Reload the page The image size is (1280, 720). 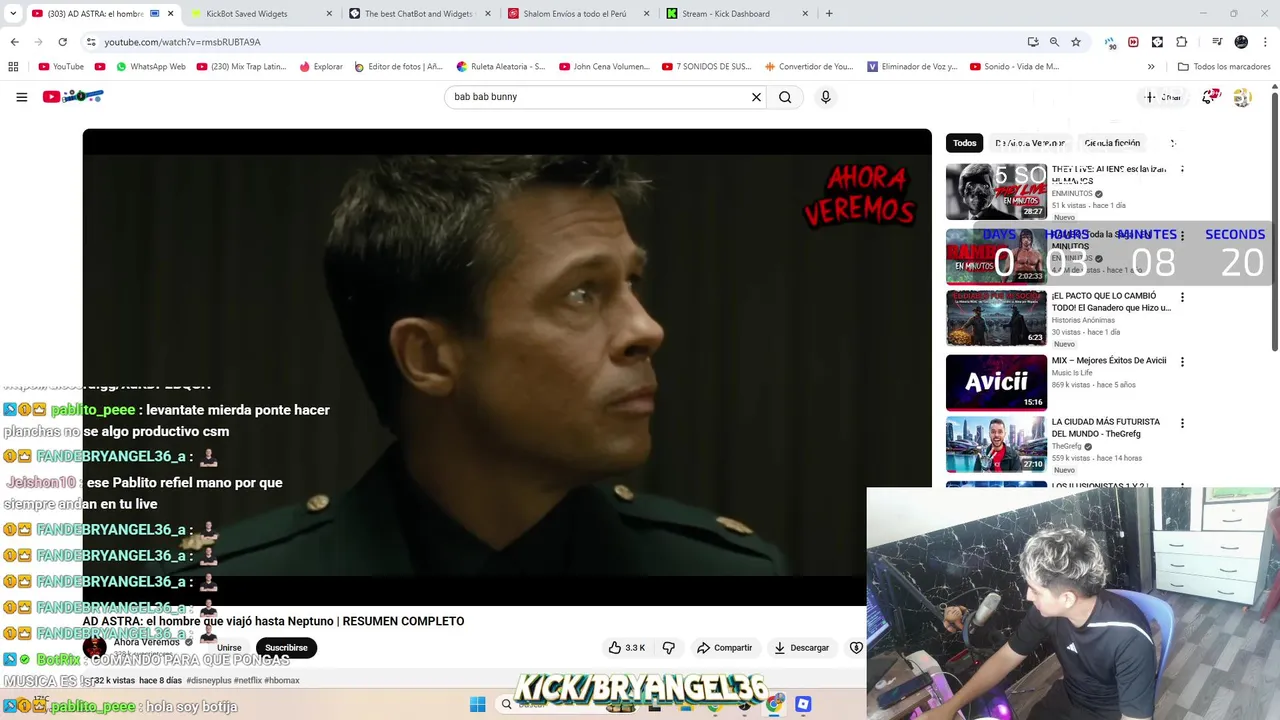[62, 42]
